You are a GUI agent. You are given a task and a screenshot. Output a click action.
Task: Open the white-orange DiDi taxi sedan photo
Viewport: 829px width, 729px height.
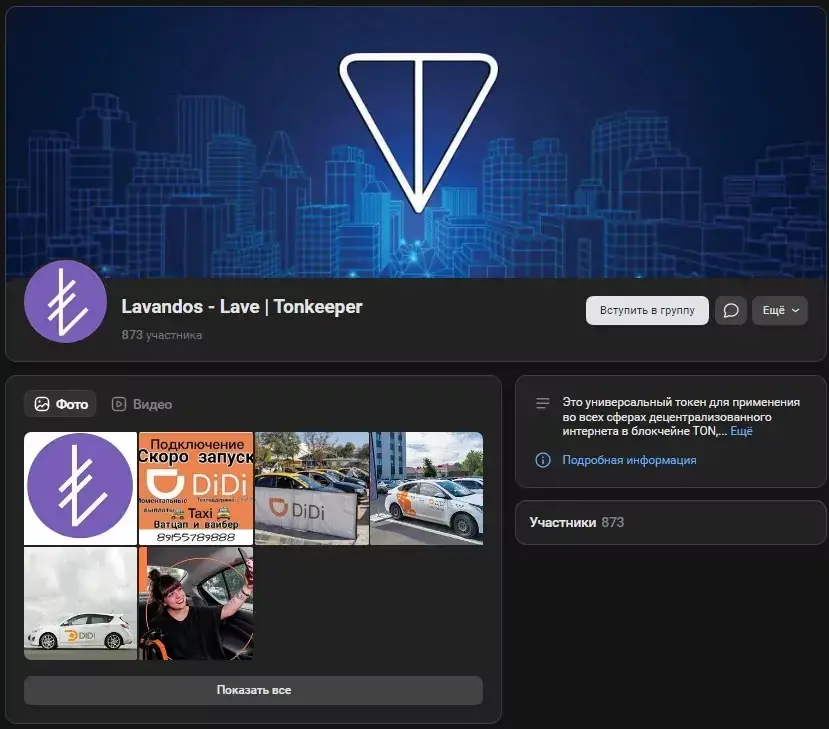427,488
